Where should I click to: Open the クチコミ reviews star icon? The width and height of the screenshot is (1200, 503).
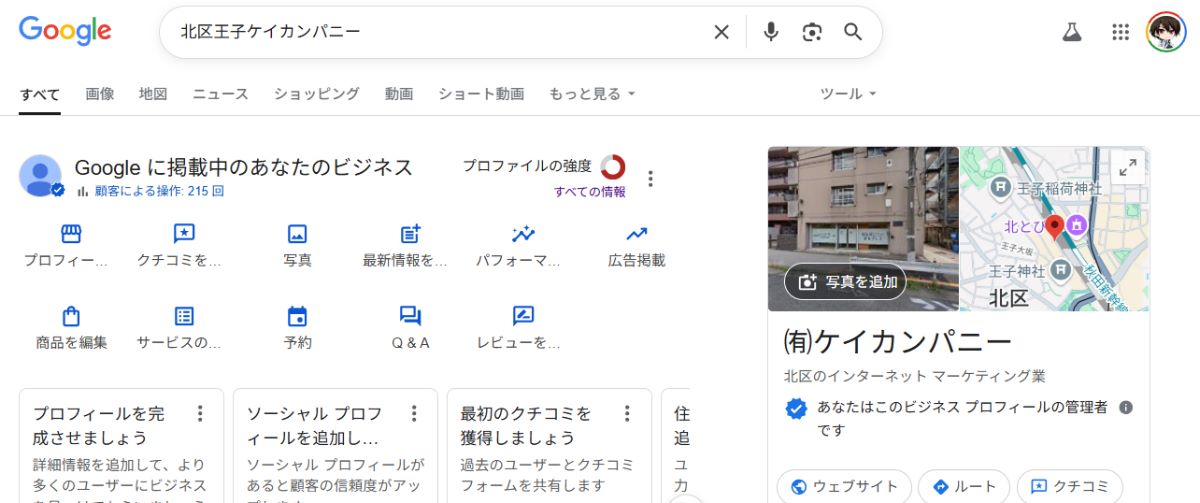click(x=184, y=234)
